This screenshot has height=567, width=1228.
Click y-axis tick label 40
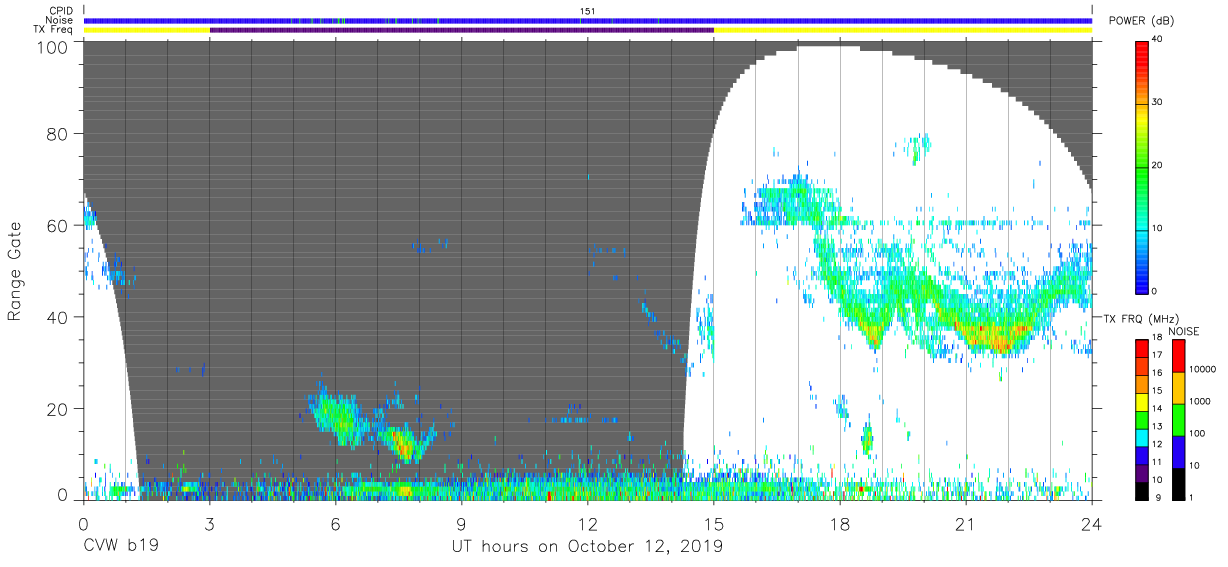[58, 317]
